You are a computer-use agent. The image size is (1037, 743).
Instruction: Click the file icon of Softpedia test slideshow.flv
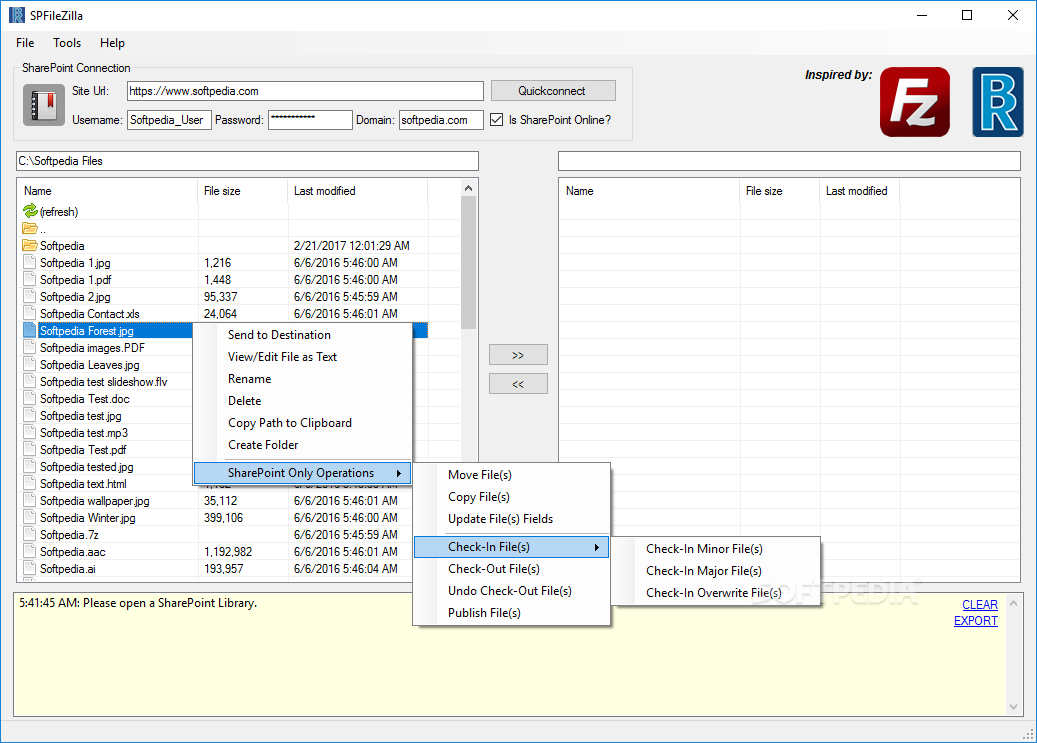click(x=29, y=381)
